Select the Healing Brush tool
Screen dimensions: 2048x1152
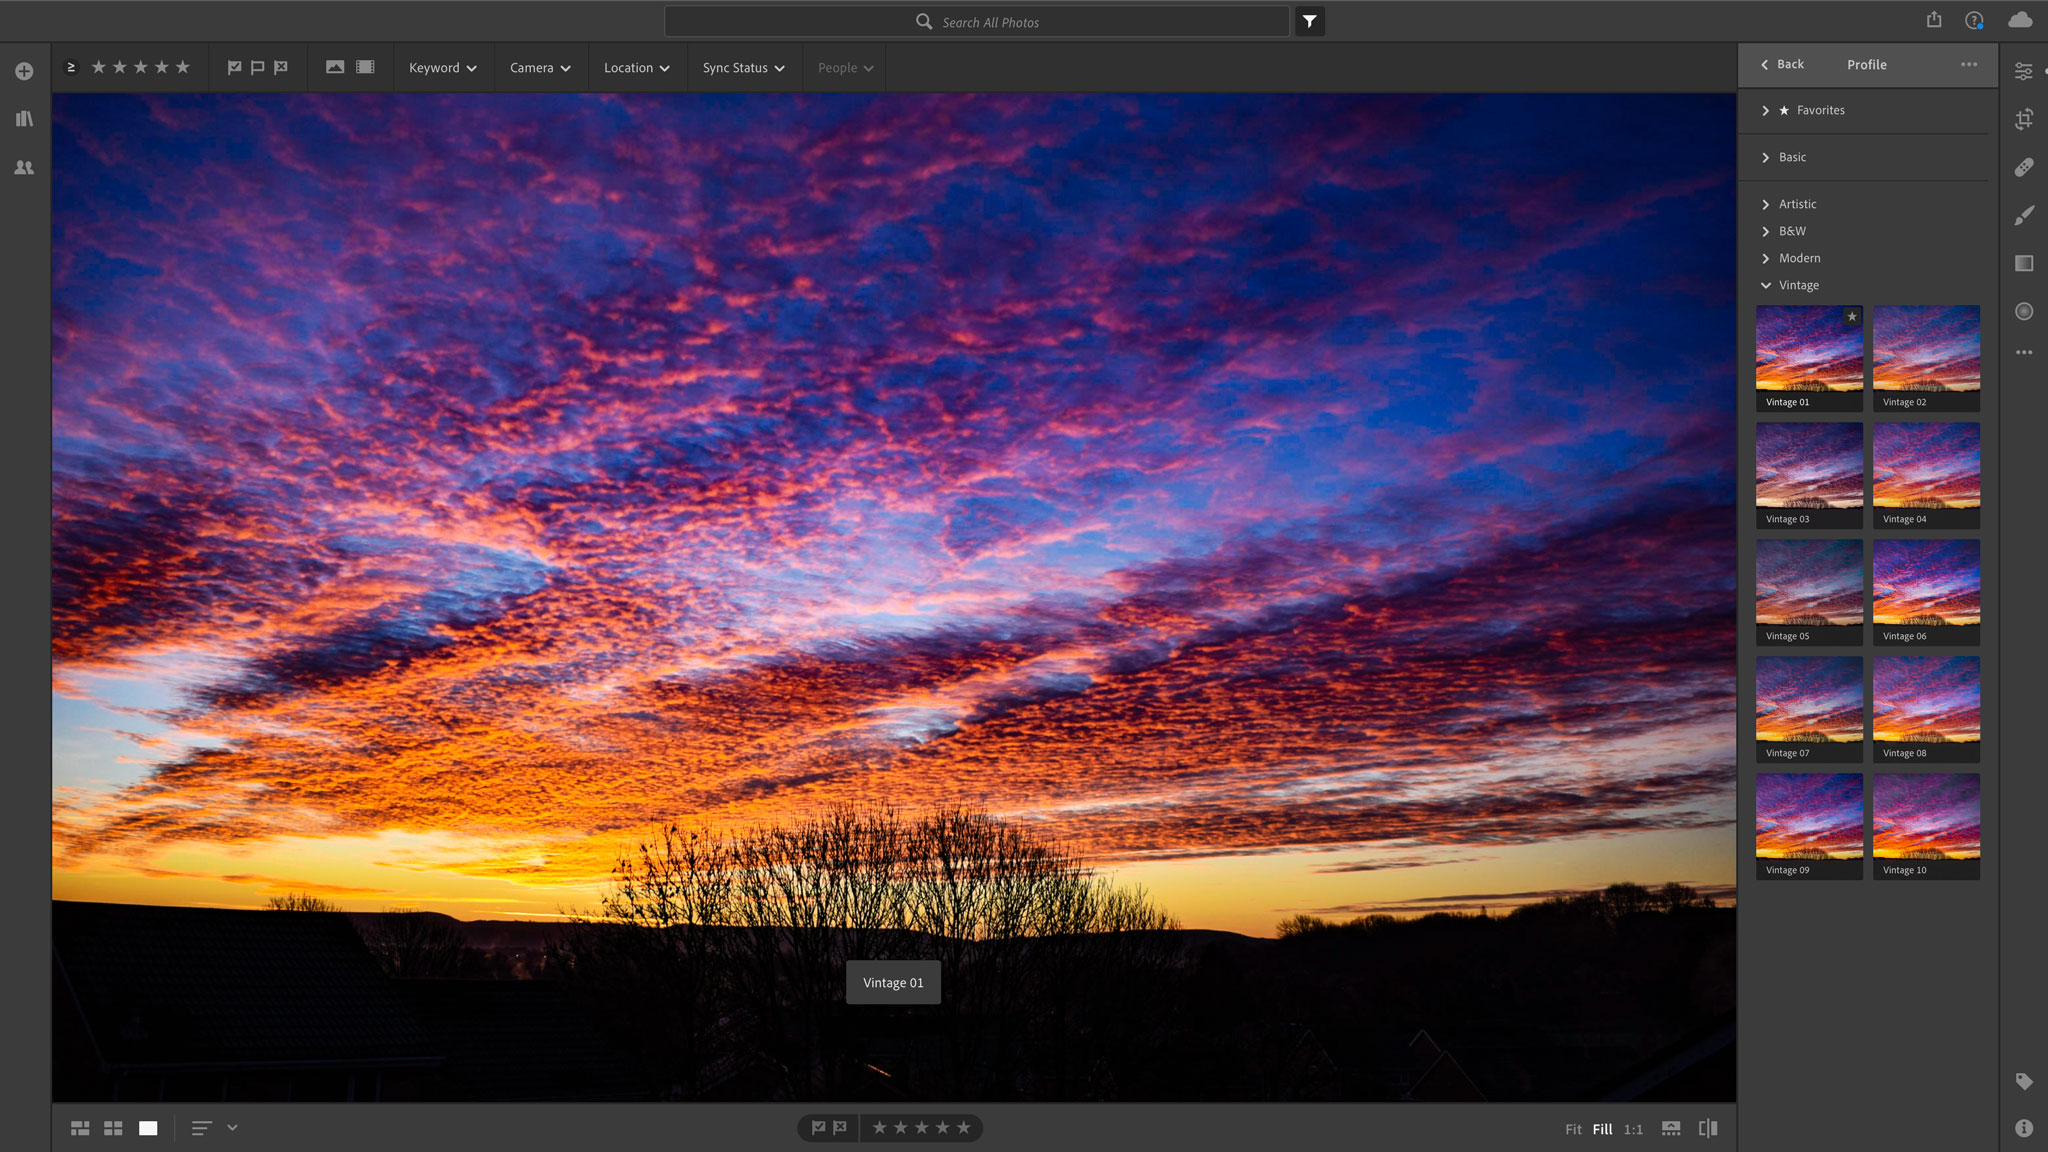[x=2025, y=166]
